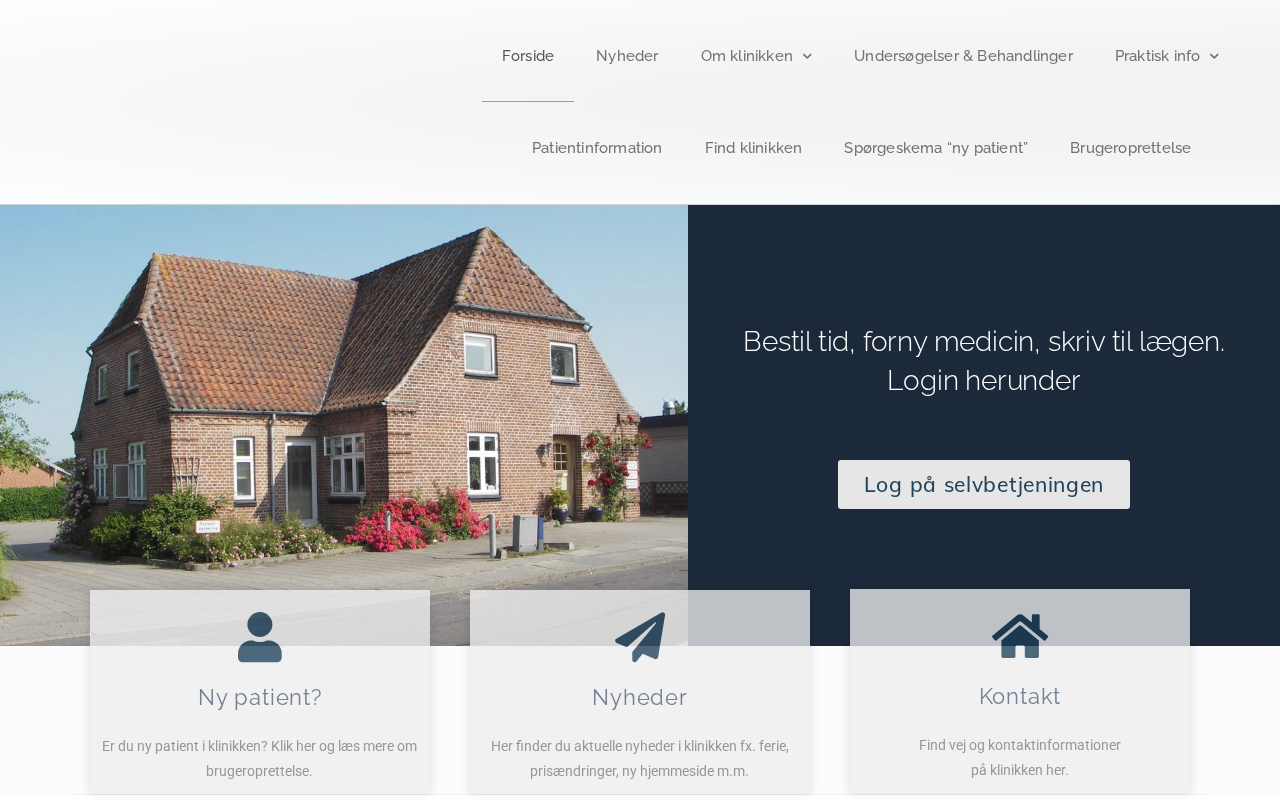Open the Nyheder card heading
1280x800 pixels.
pos(640,697)
